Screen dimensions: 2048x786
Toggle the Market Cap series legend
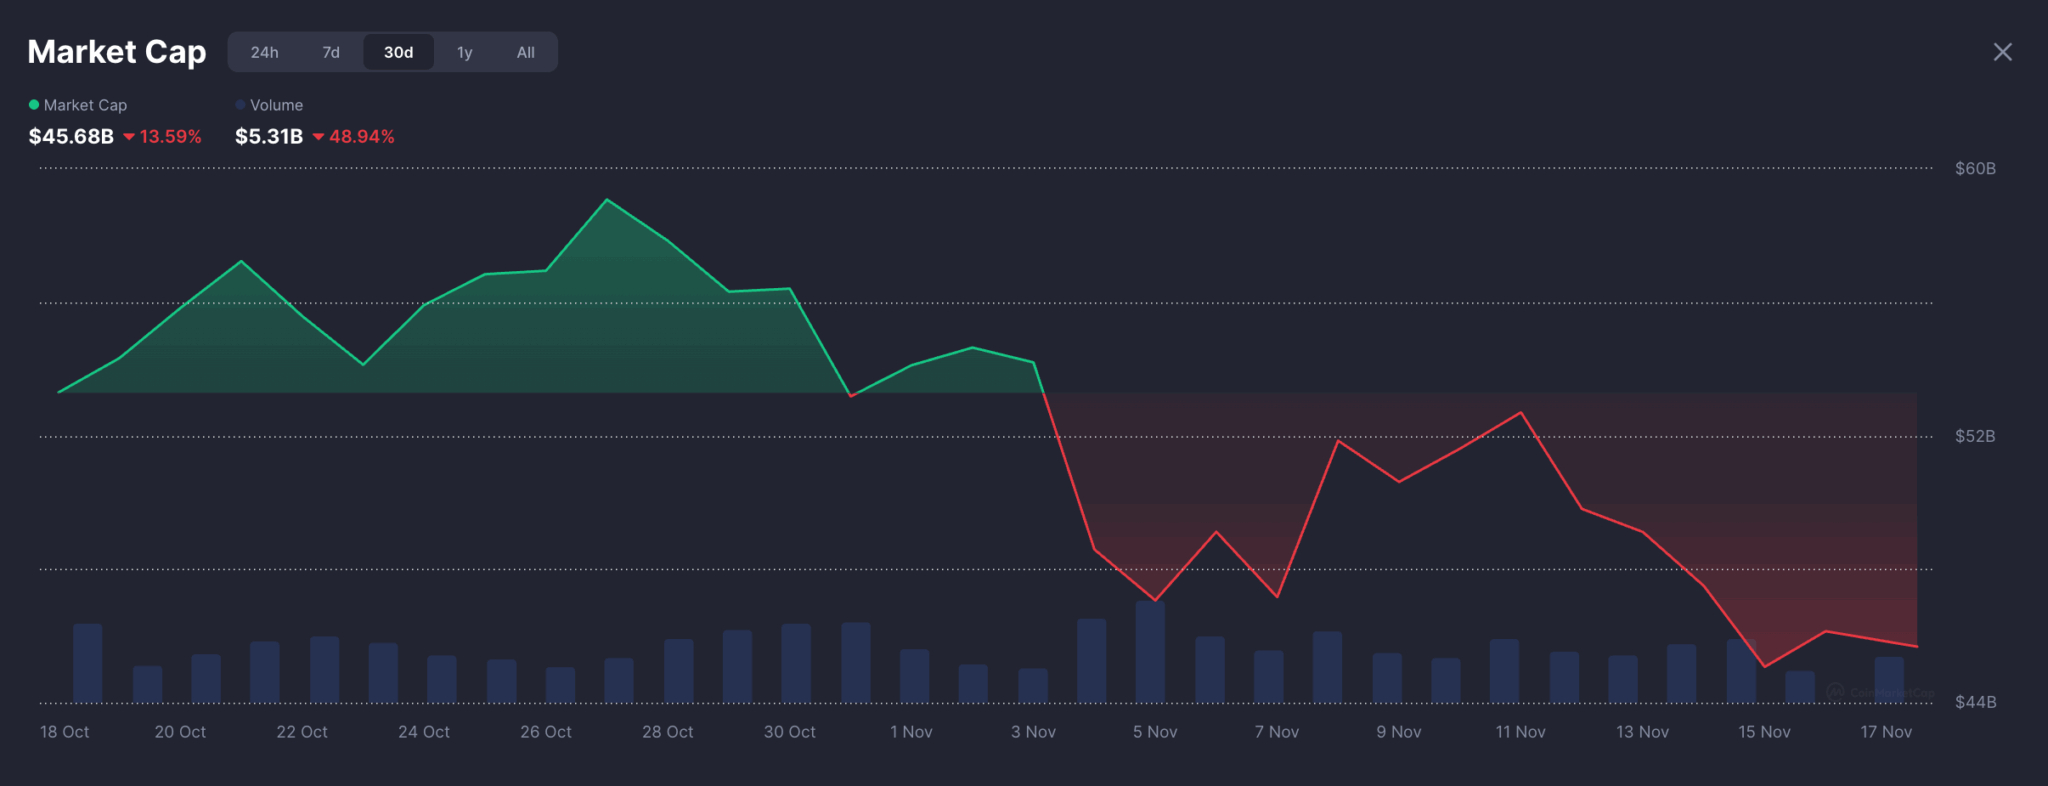(85, 105)
